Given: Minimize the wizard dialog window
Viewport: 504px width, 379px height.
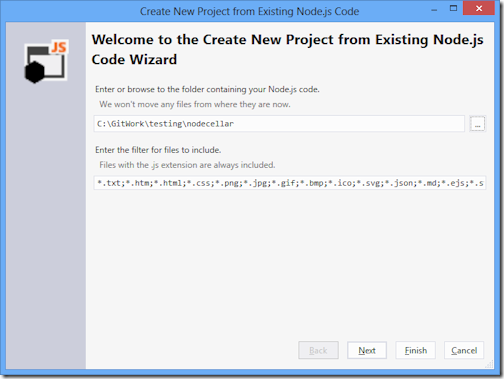Looking at the screenshot, I should (434, 10).
